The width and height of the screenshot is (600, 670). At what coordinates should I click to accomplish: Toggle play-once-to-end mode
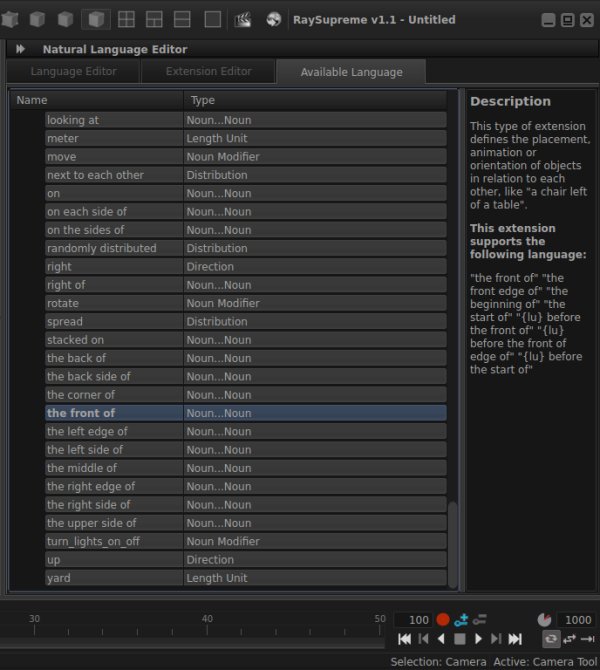point(588,639)
